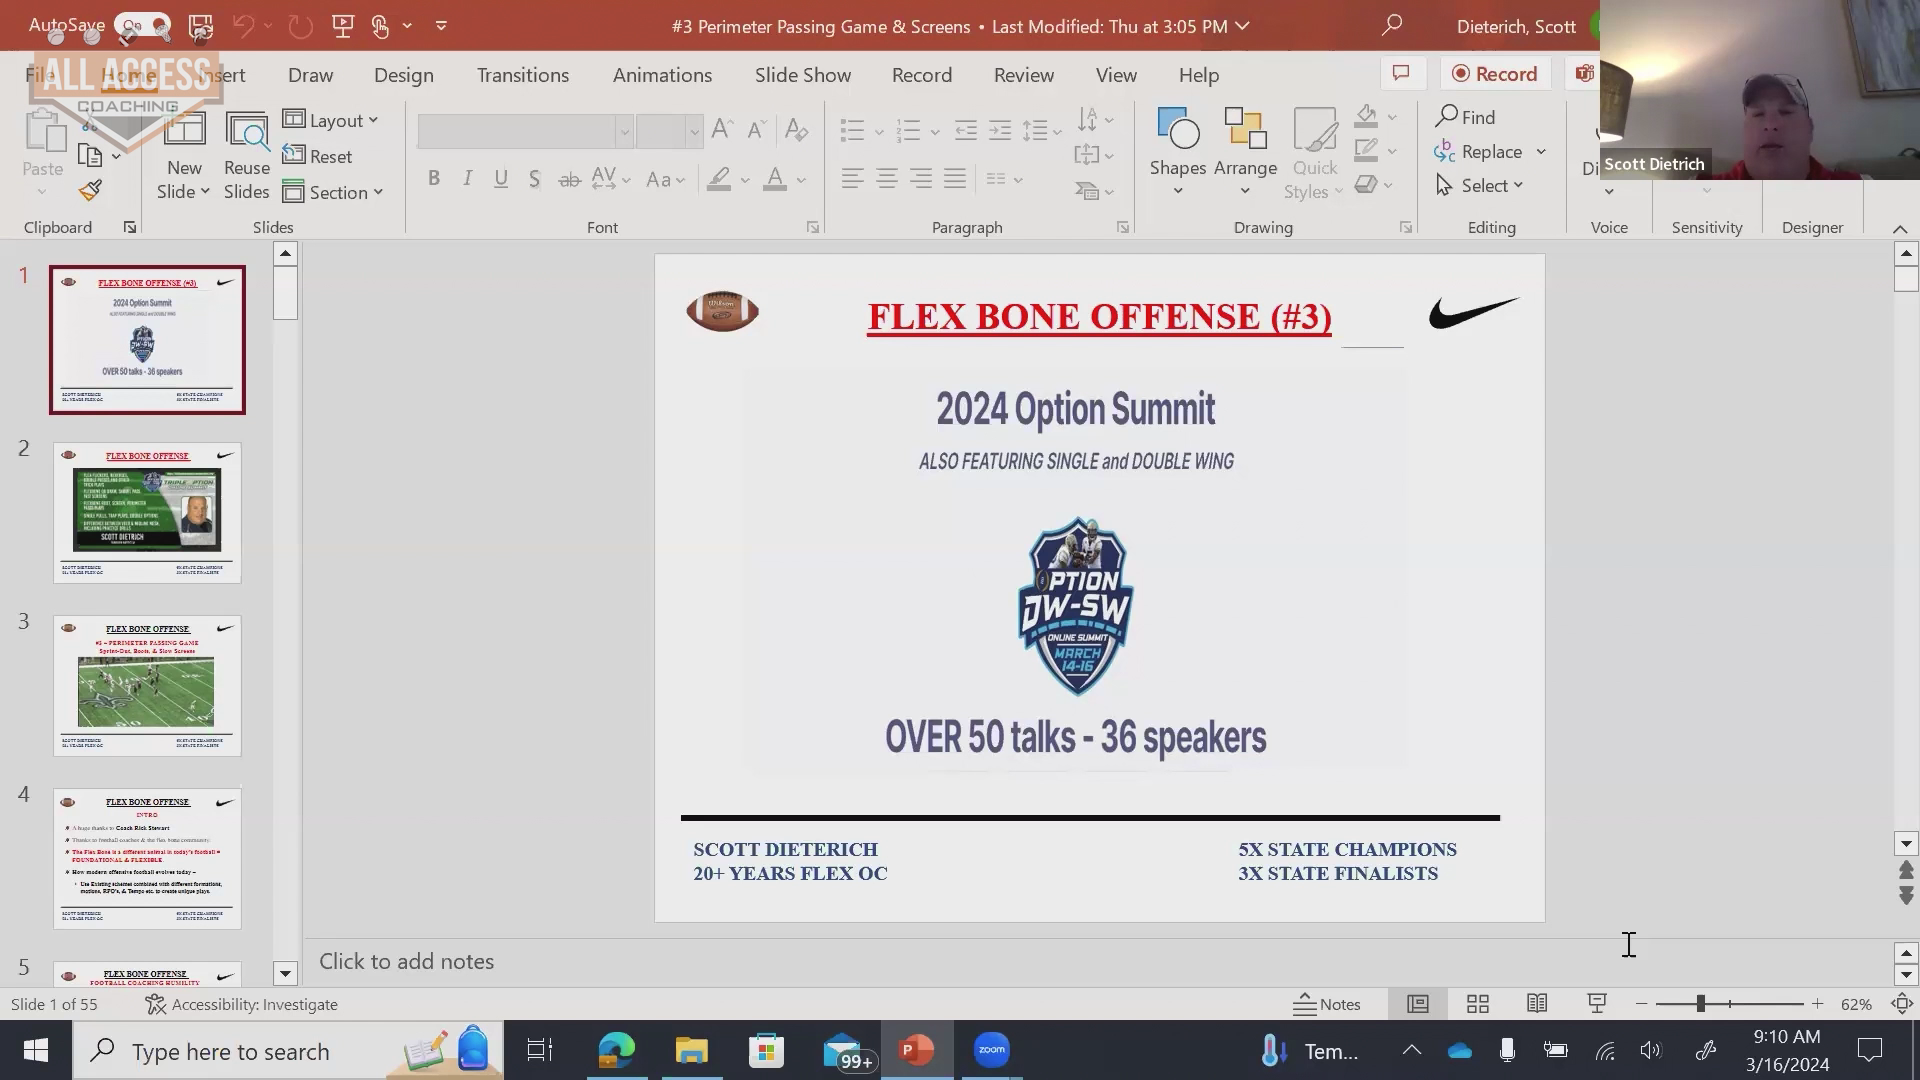Viewport: 1920px width, 1080px height.
Task: Switch to Animations tab
Action: pos(662,75)
